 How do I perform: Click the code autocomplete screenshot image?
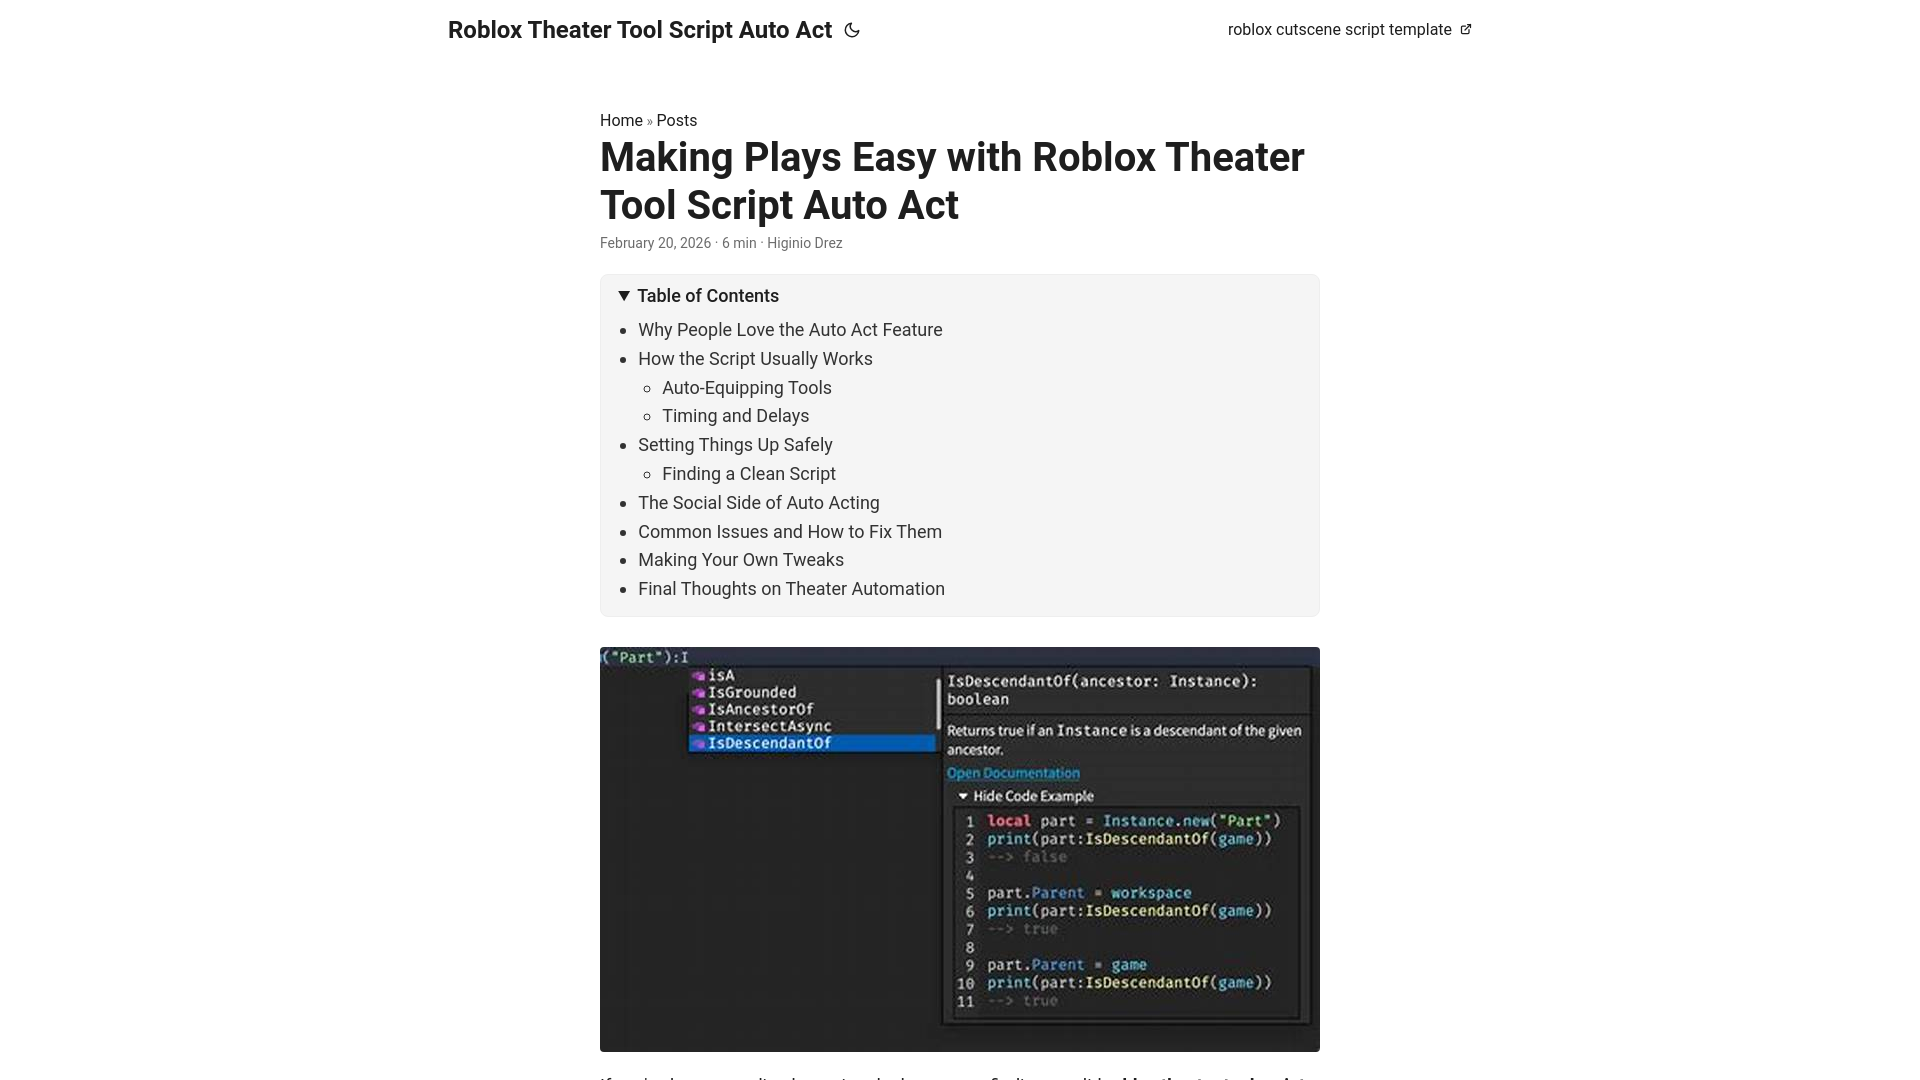960,849
